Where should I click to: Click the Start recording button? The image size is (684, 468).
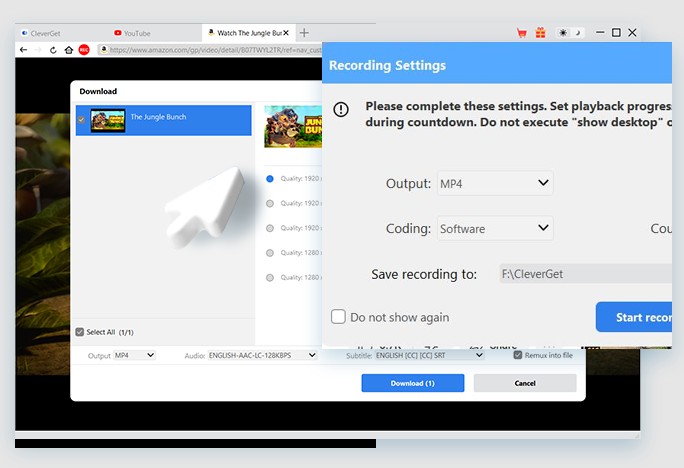634,317
